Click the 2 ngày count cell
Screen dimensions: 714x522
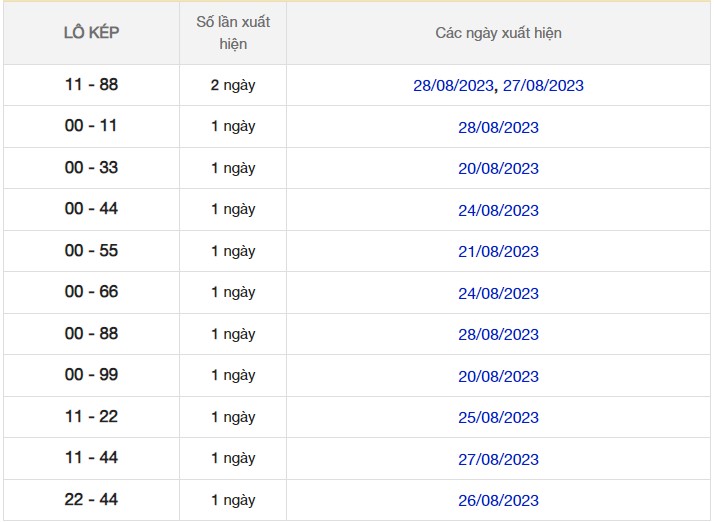click(233, 85)
